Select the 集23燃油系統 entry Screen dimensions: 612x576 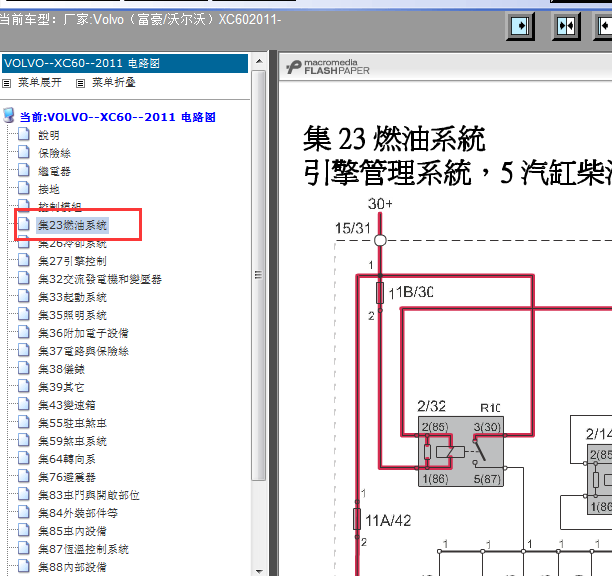tap(72, 225)
